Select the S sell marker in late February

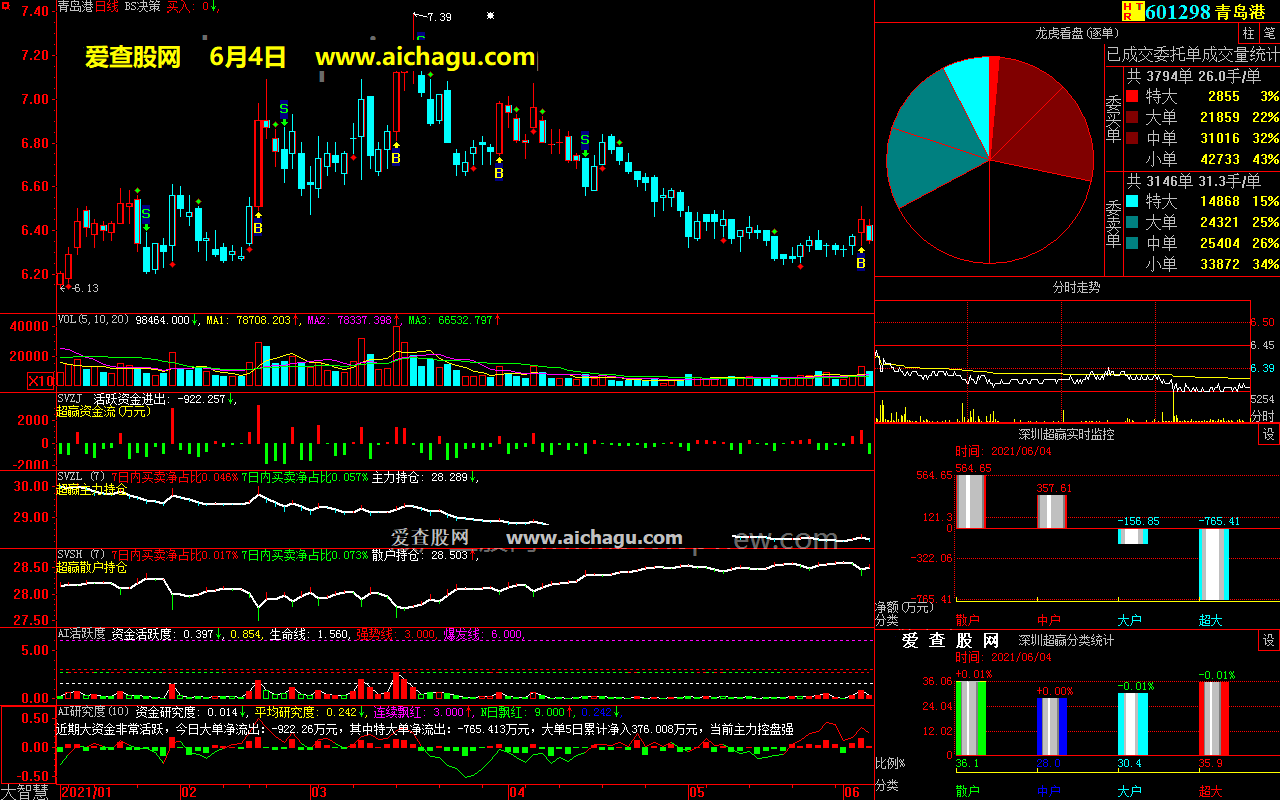click(x=284, y=109)
